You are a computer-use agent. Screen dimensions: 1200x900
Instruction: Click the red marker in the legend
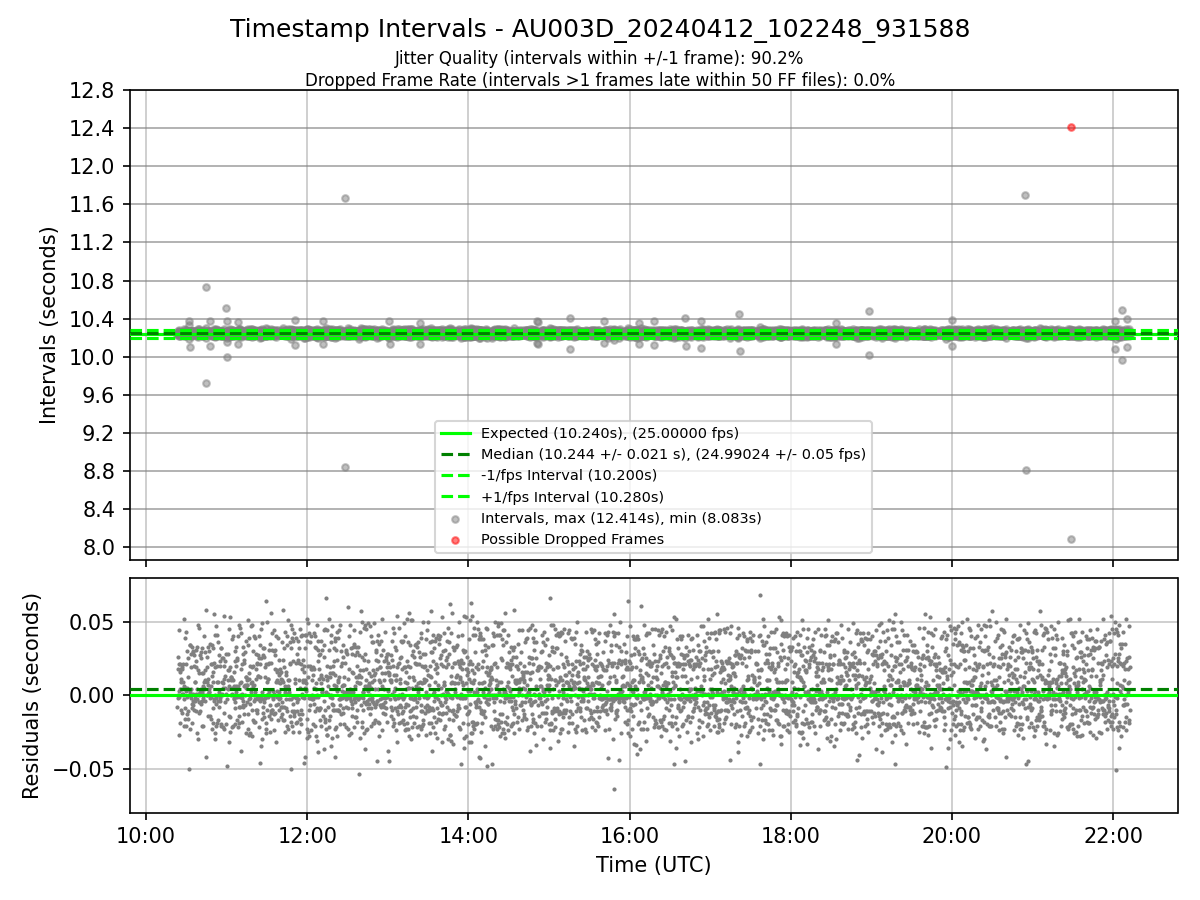coord(455,540)
